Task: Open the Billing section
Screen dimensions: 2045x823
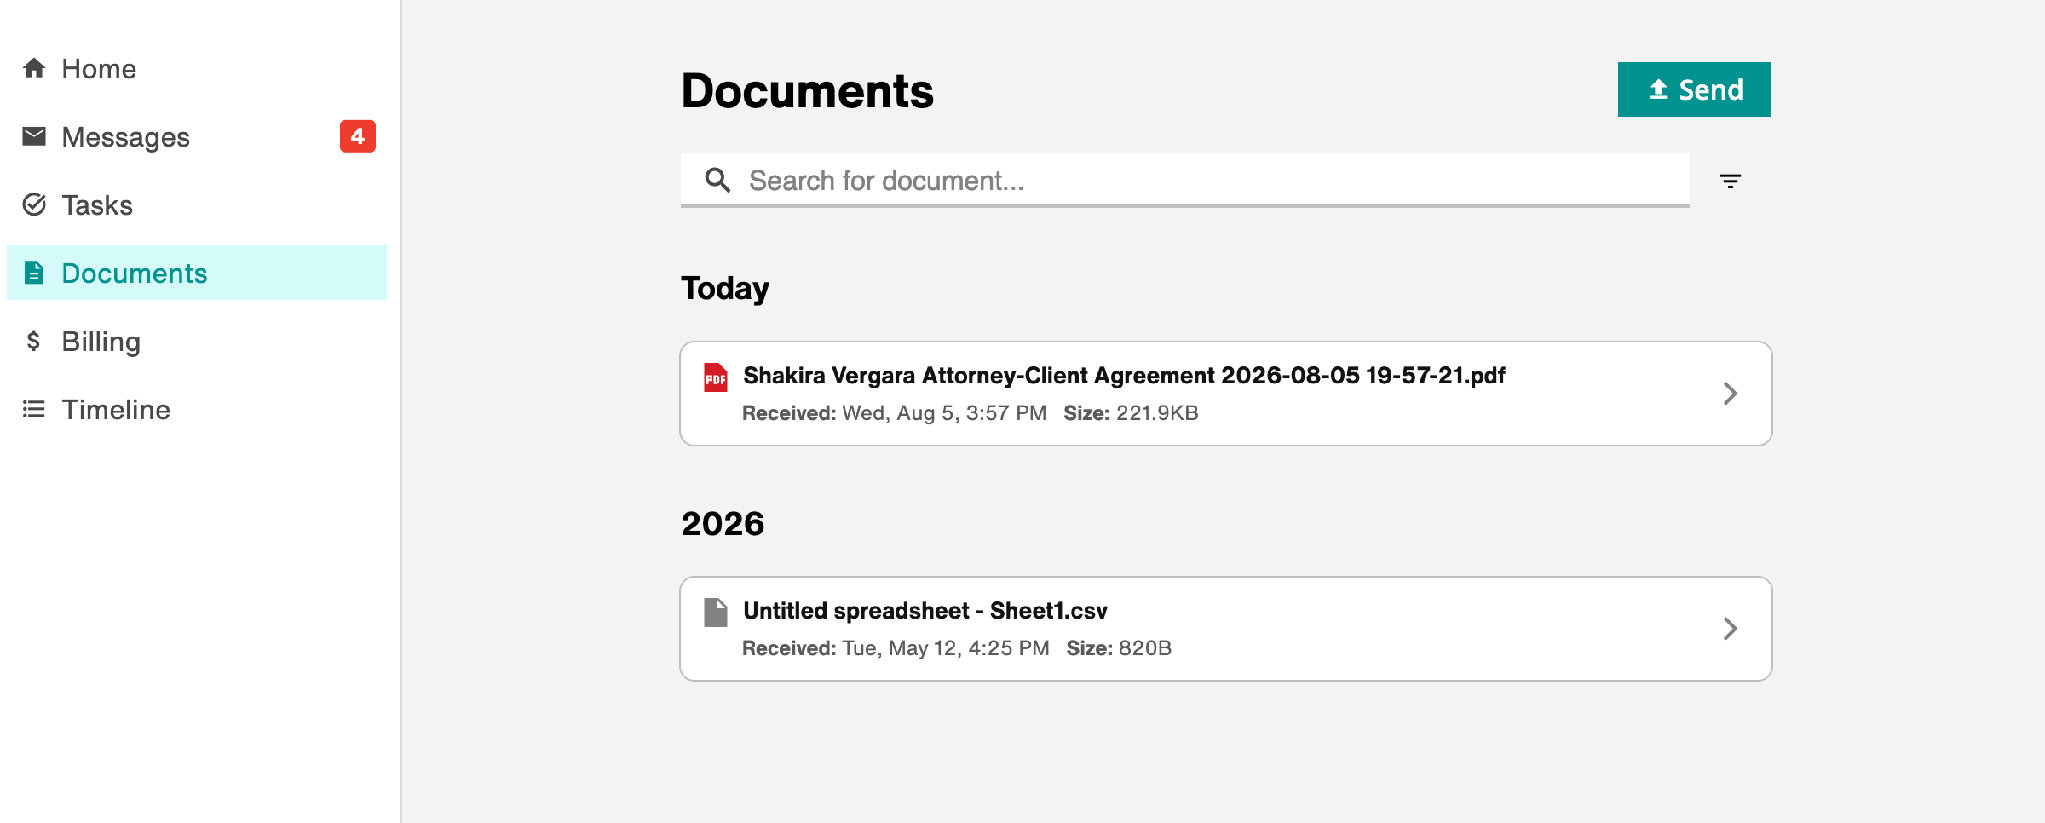Action: pyautogui.click(x=197, y=341)
